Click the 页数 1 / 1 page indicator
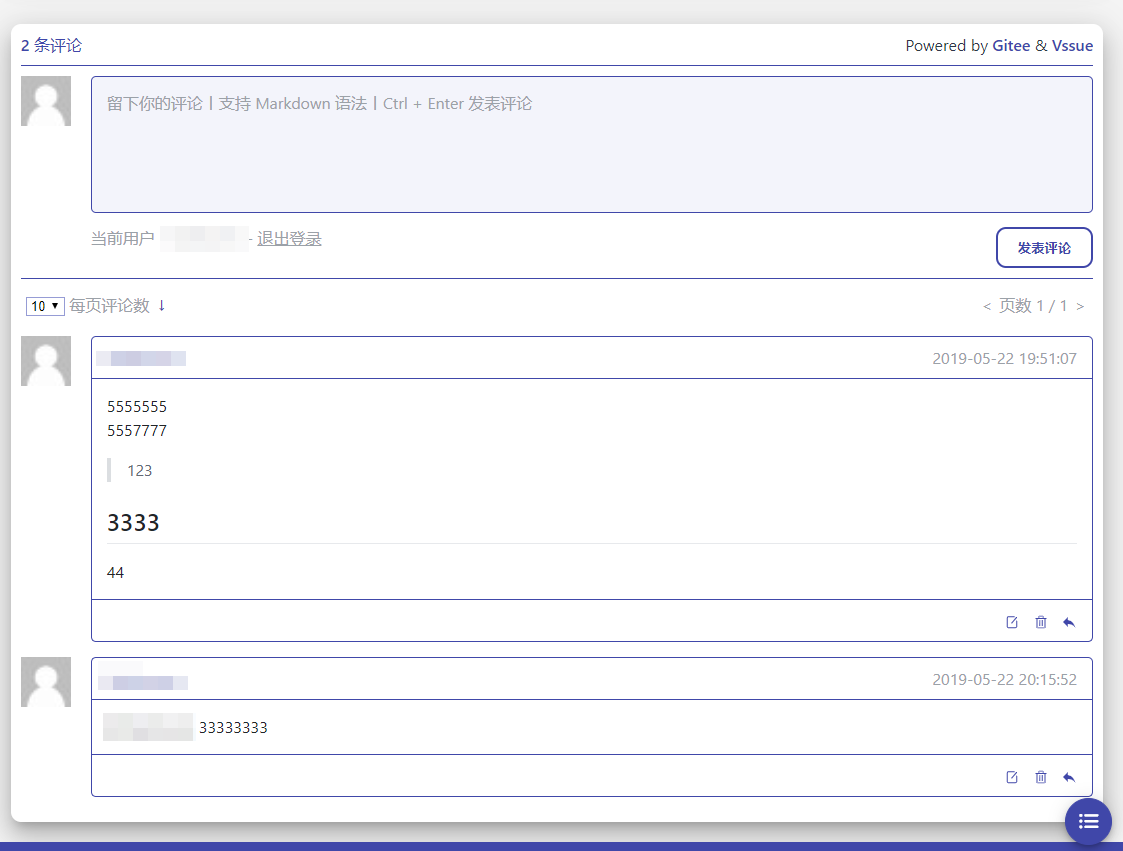Image resolution: width=1123 pixels, height=851 pixels. coord(1033,306)
